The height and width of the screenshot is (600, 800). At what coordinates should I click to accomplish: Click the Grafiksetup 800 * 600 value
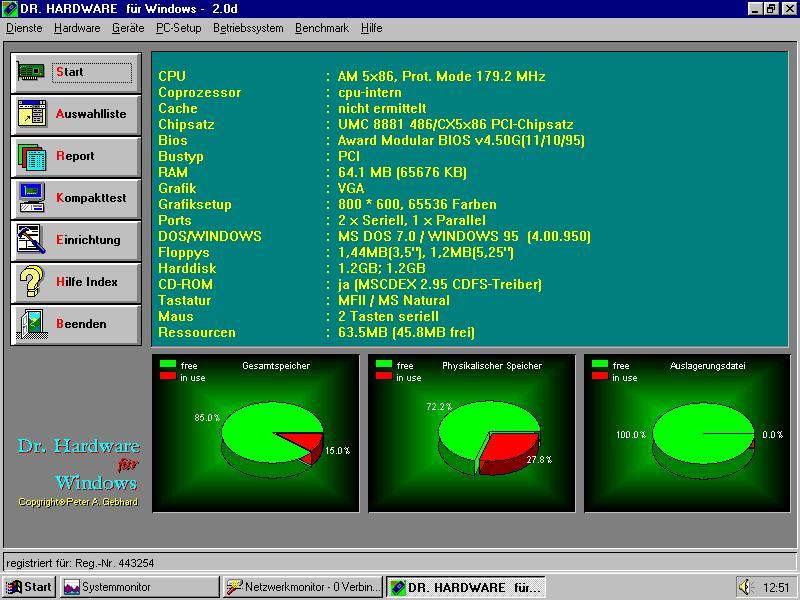coord(417,205)
